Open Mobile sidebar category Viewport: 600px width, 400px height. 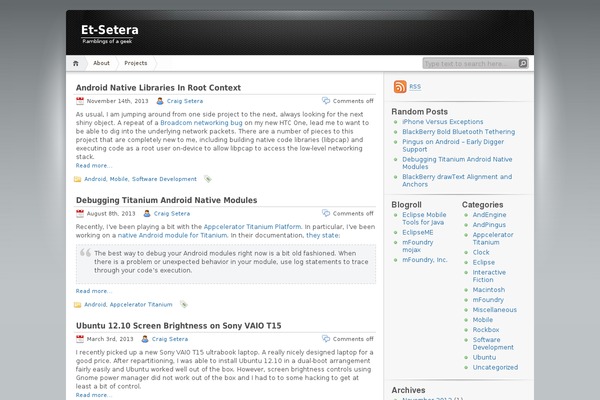(x=483, y=320)
